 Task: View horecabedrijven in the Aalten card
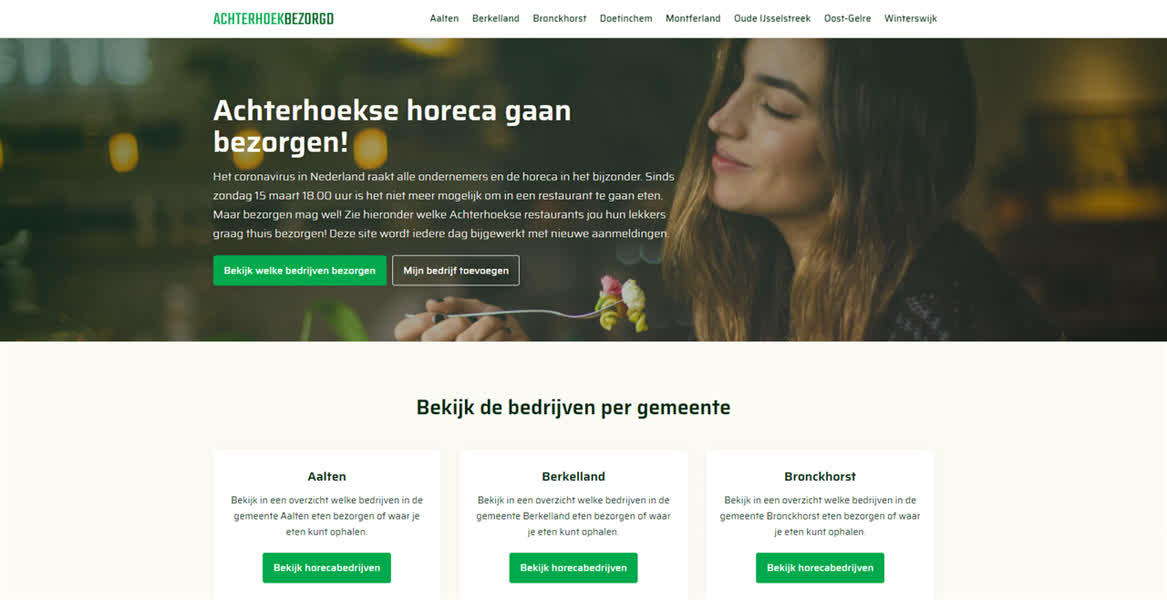coord(327,568)
